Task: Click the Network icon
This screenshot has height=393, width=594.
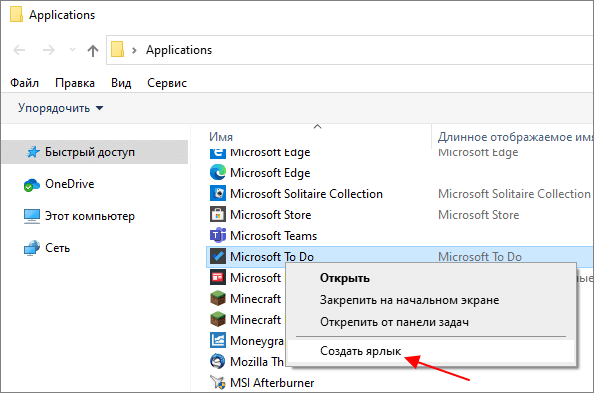Action: pos(31,248)
